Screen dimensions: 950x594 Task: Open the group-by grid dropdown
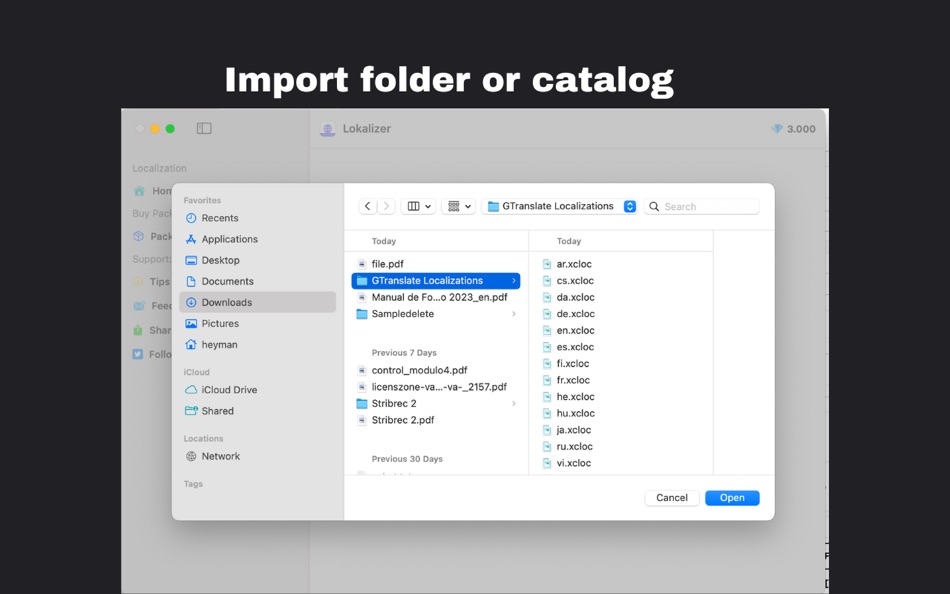tap(459, 206)
